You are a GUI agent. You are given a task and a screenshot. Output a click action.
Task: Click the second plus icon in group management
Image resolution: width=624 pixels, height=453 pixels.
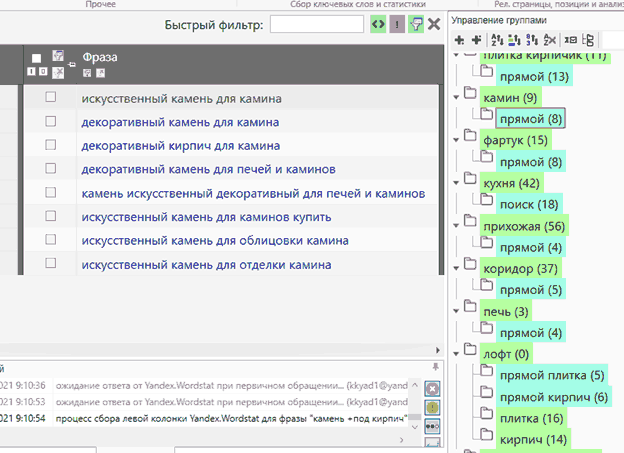[476, 40]
